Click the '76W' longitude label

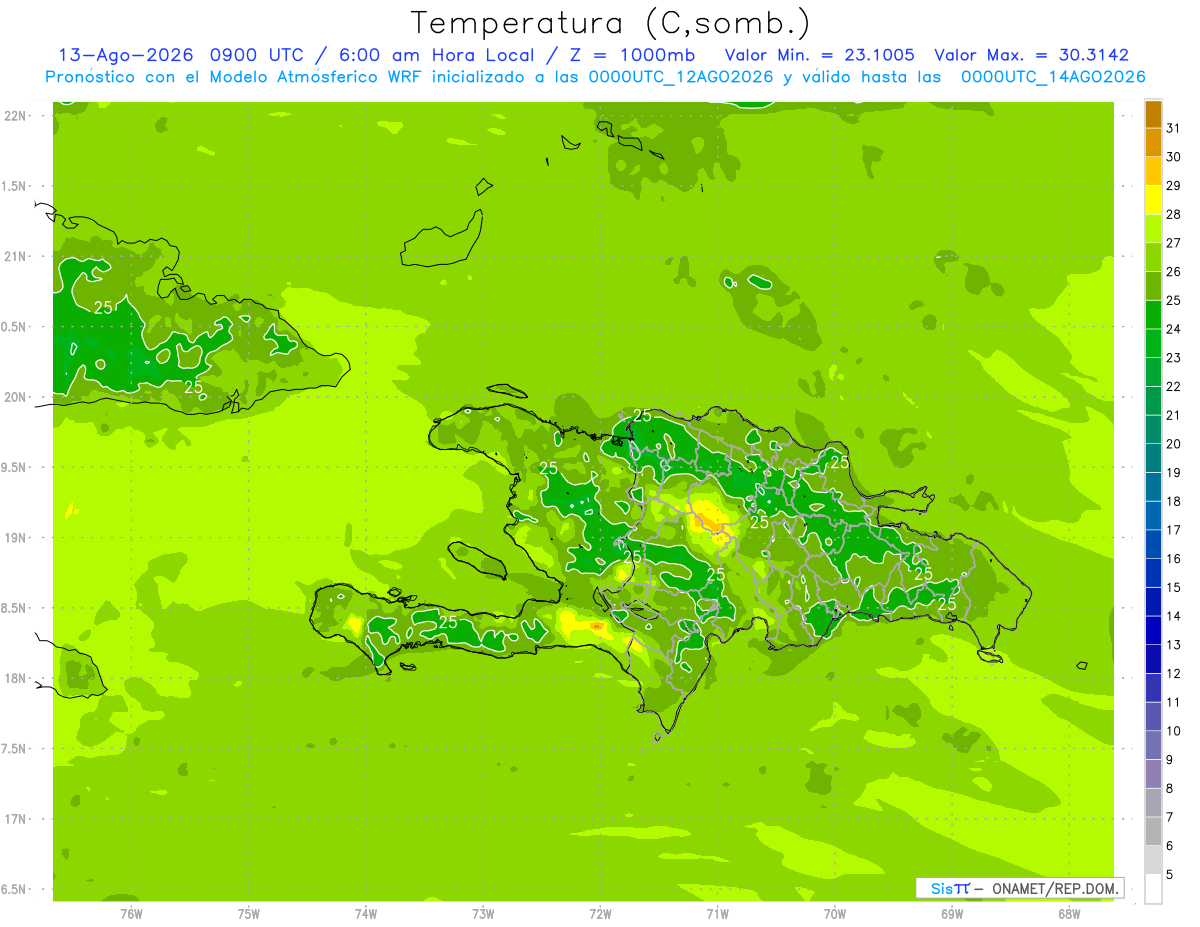pyautogui.click(x=131, y=913)
